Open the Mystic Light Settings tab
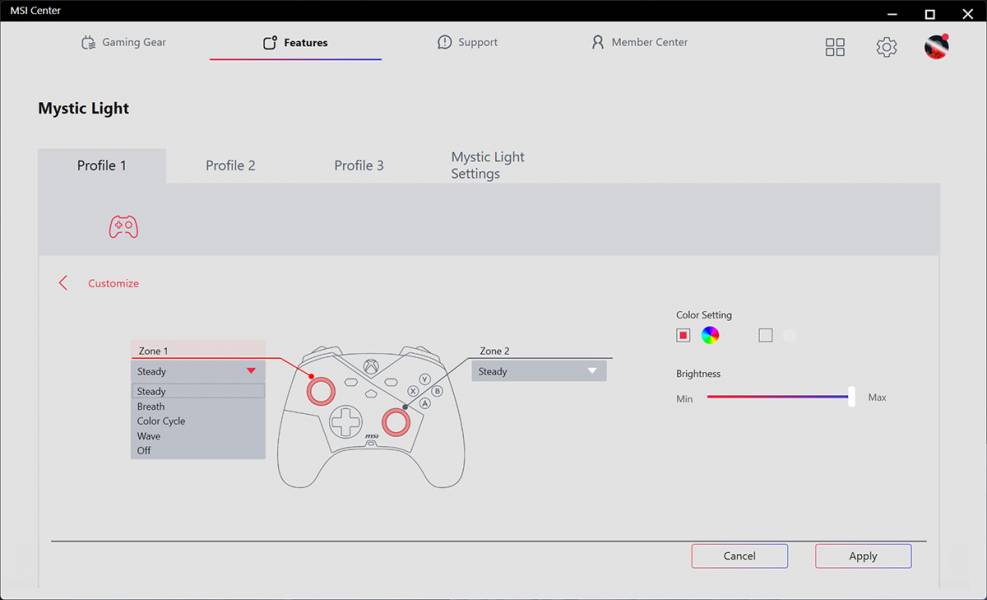 487,165
